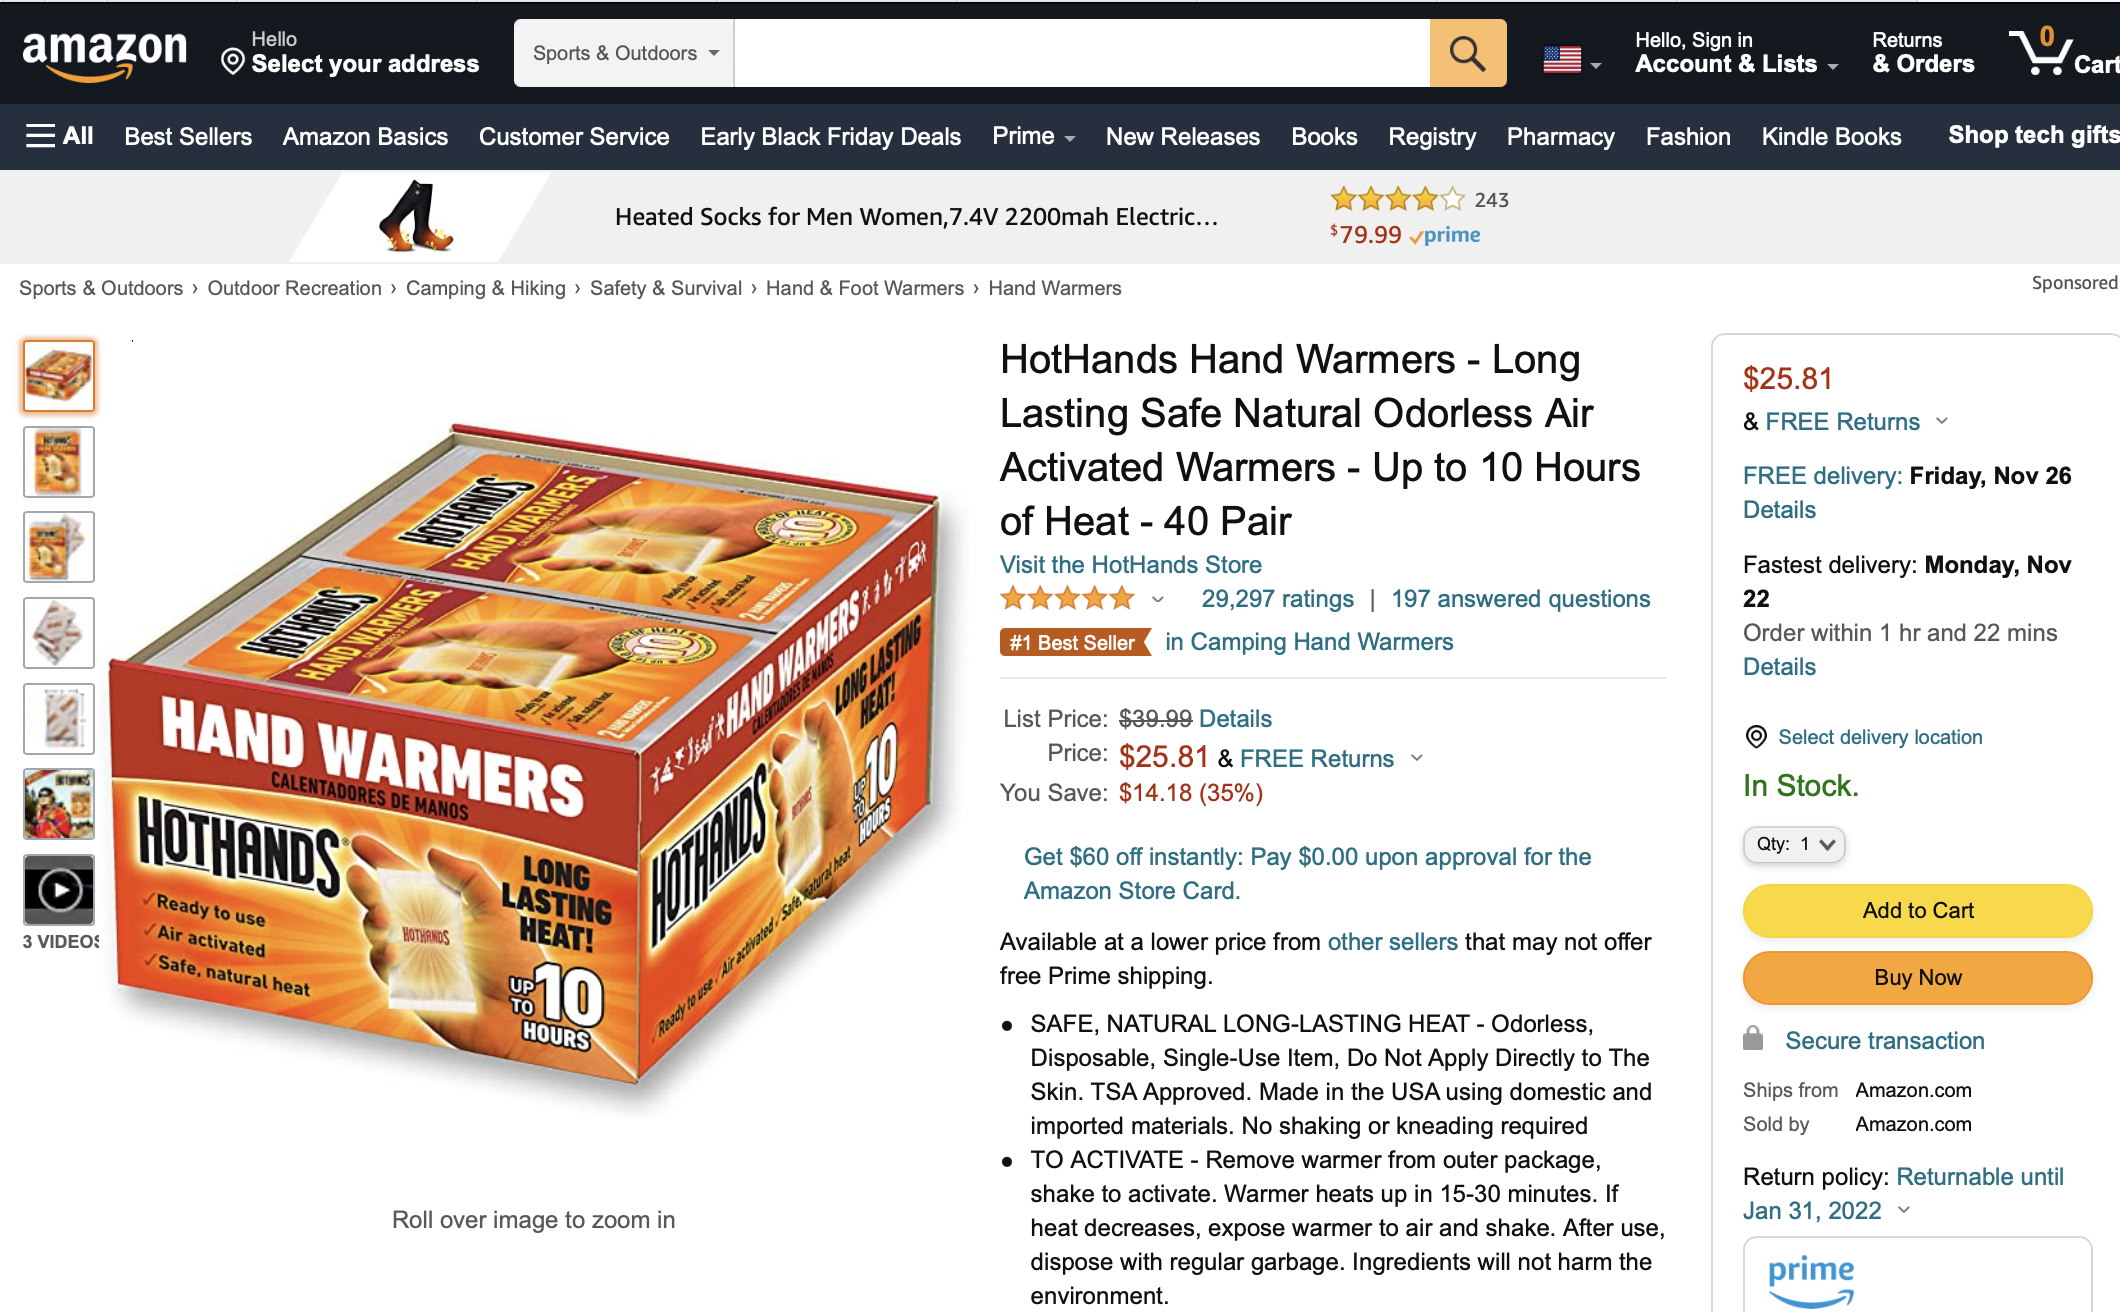Screen dimensions: 2120x1312
Task: Open the star rating popover chevron
Action: (x=1157, y=599)
